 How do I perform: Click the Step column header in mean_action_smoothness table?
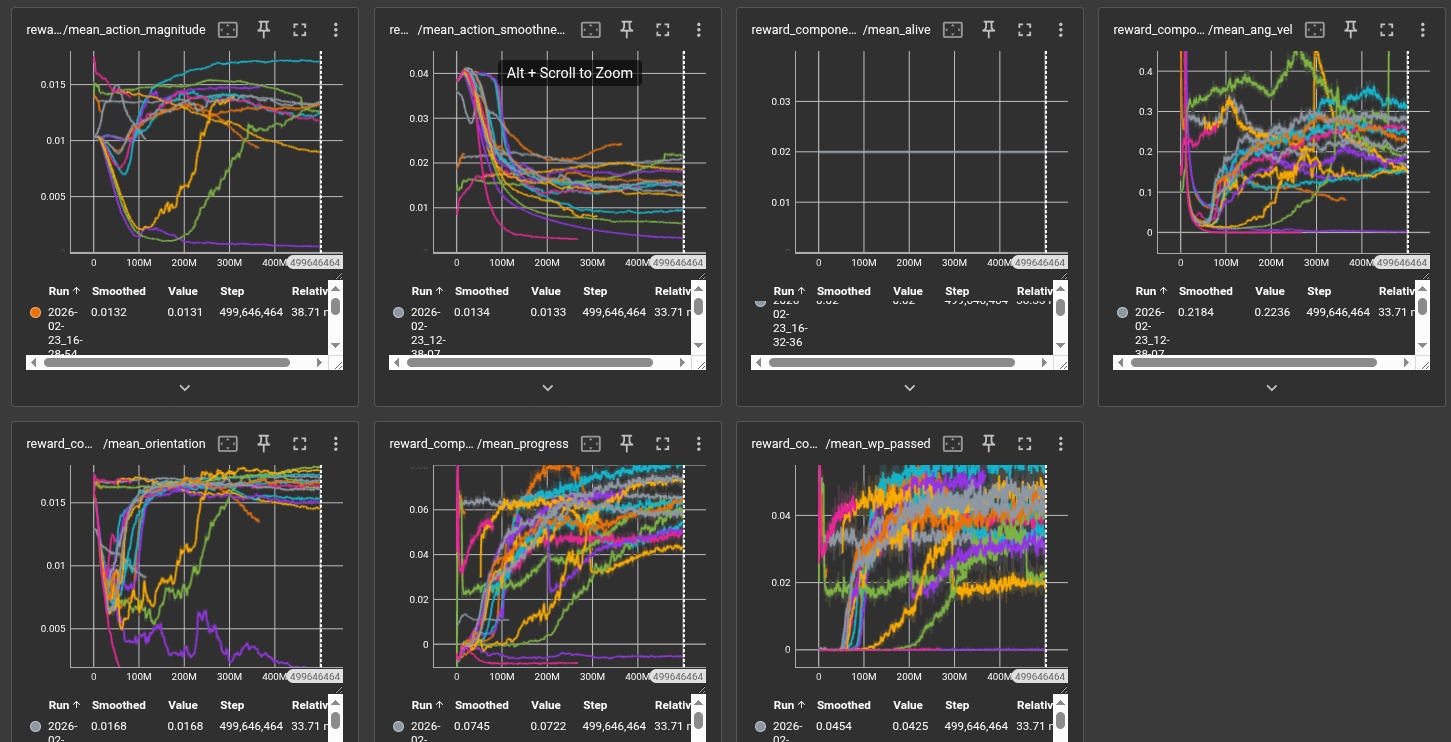(x=595, y=291)
